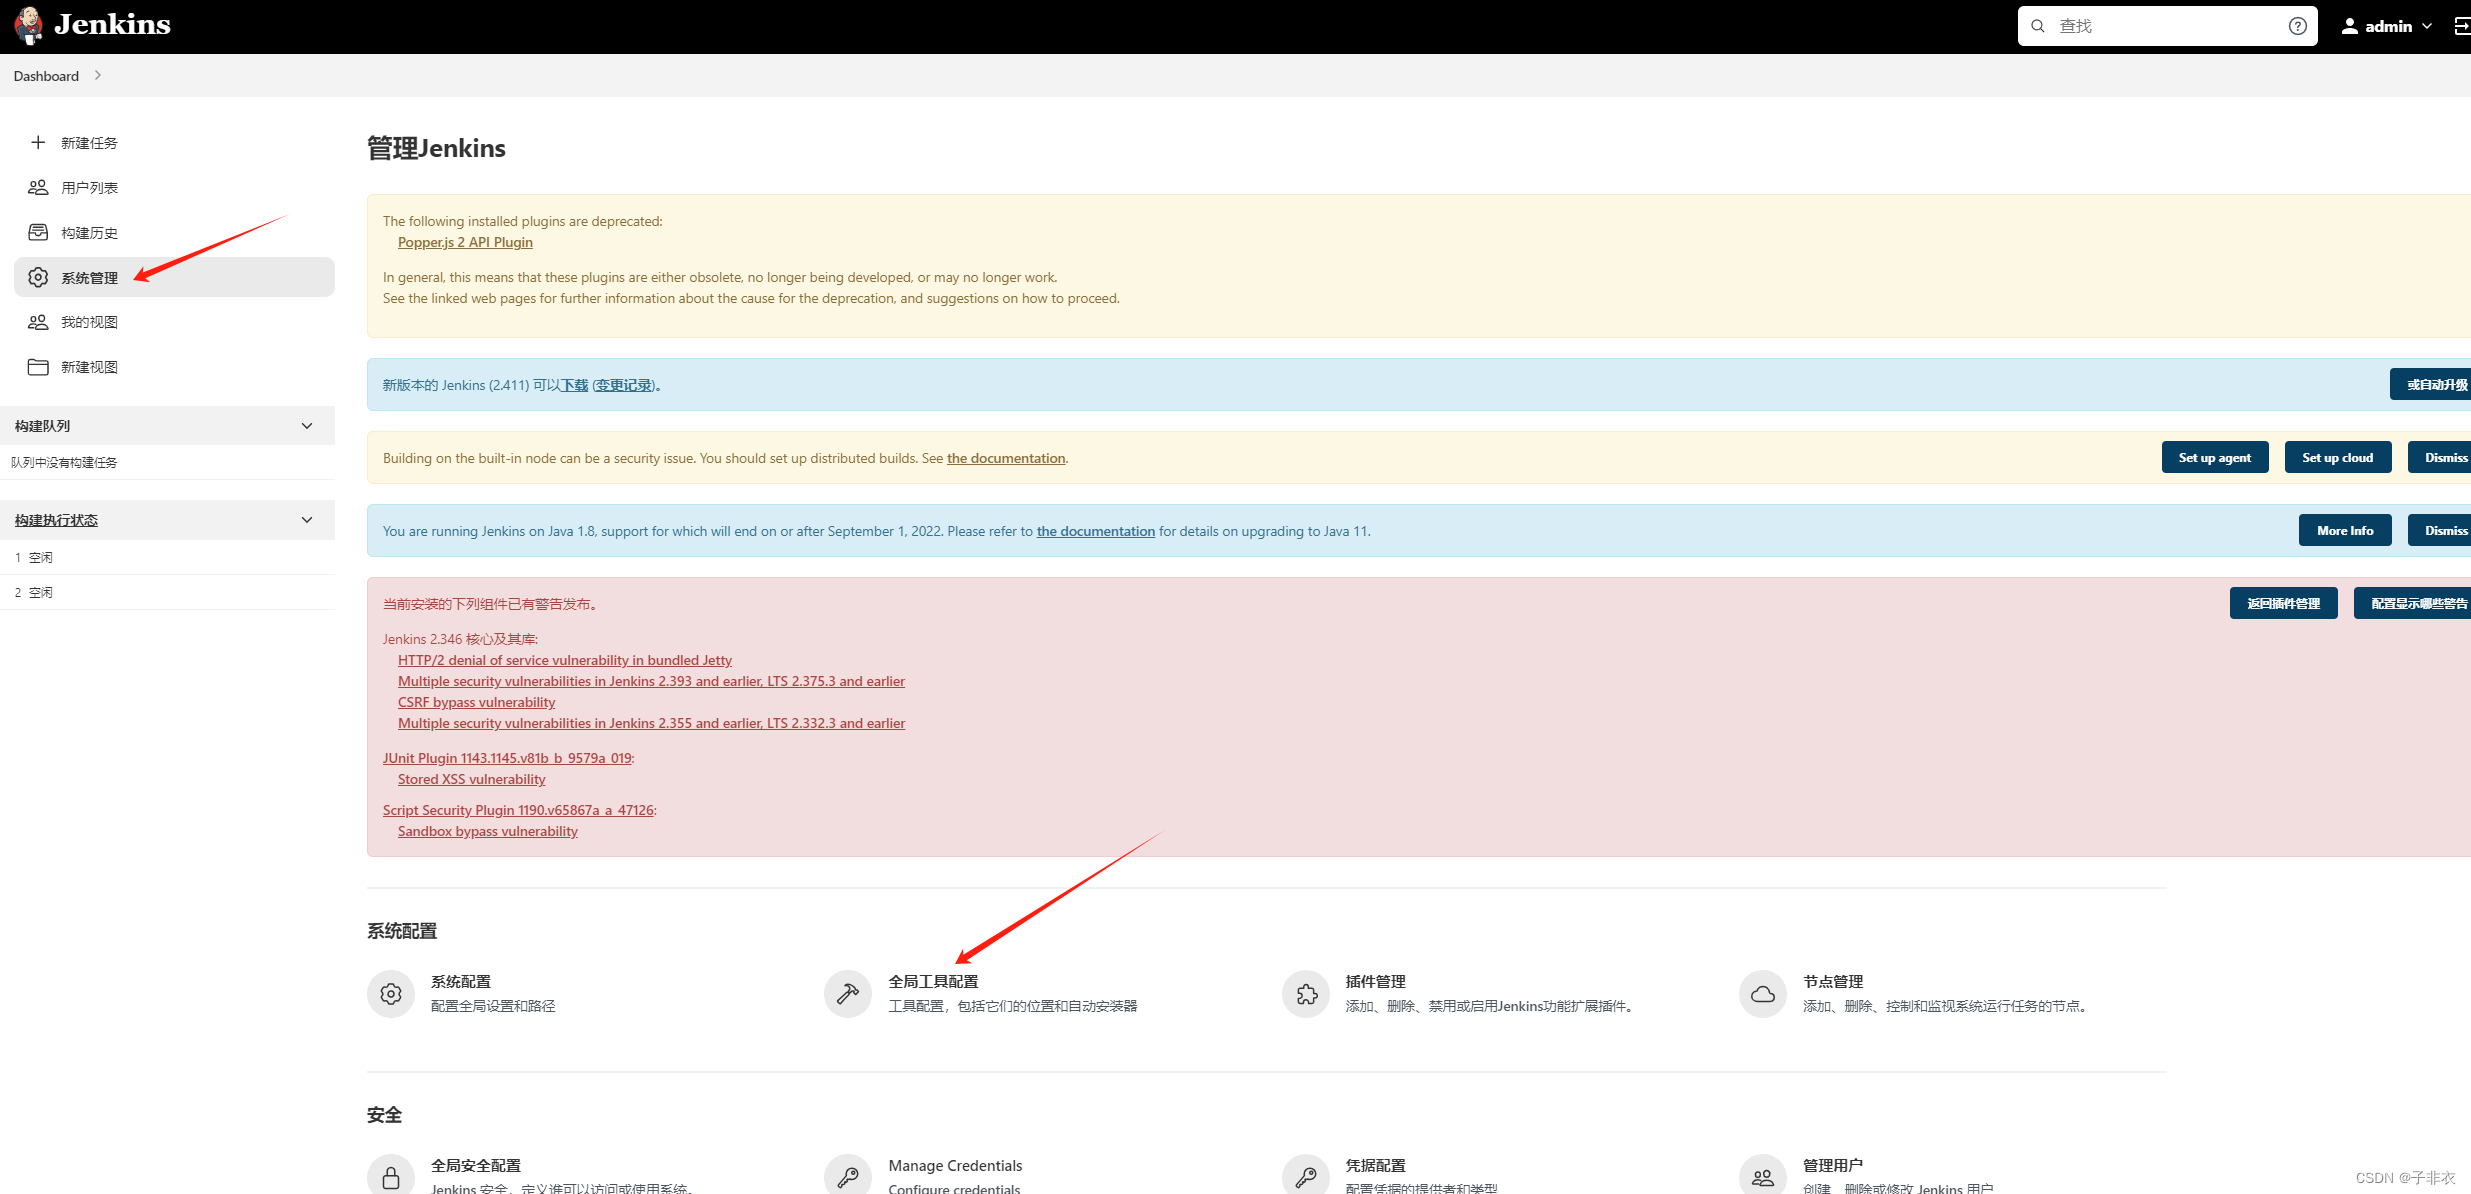This screenshot has width=2471, height=1194.
Task: Open the Popper.js 2 API Plugin link
Action: [x=465, y=242]
